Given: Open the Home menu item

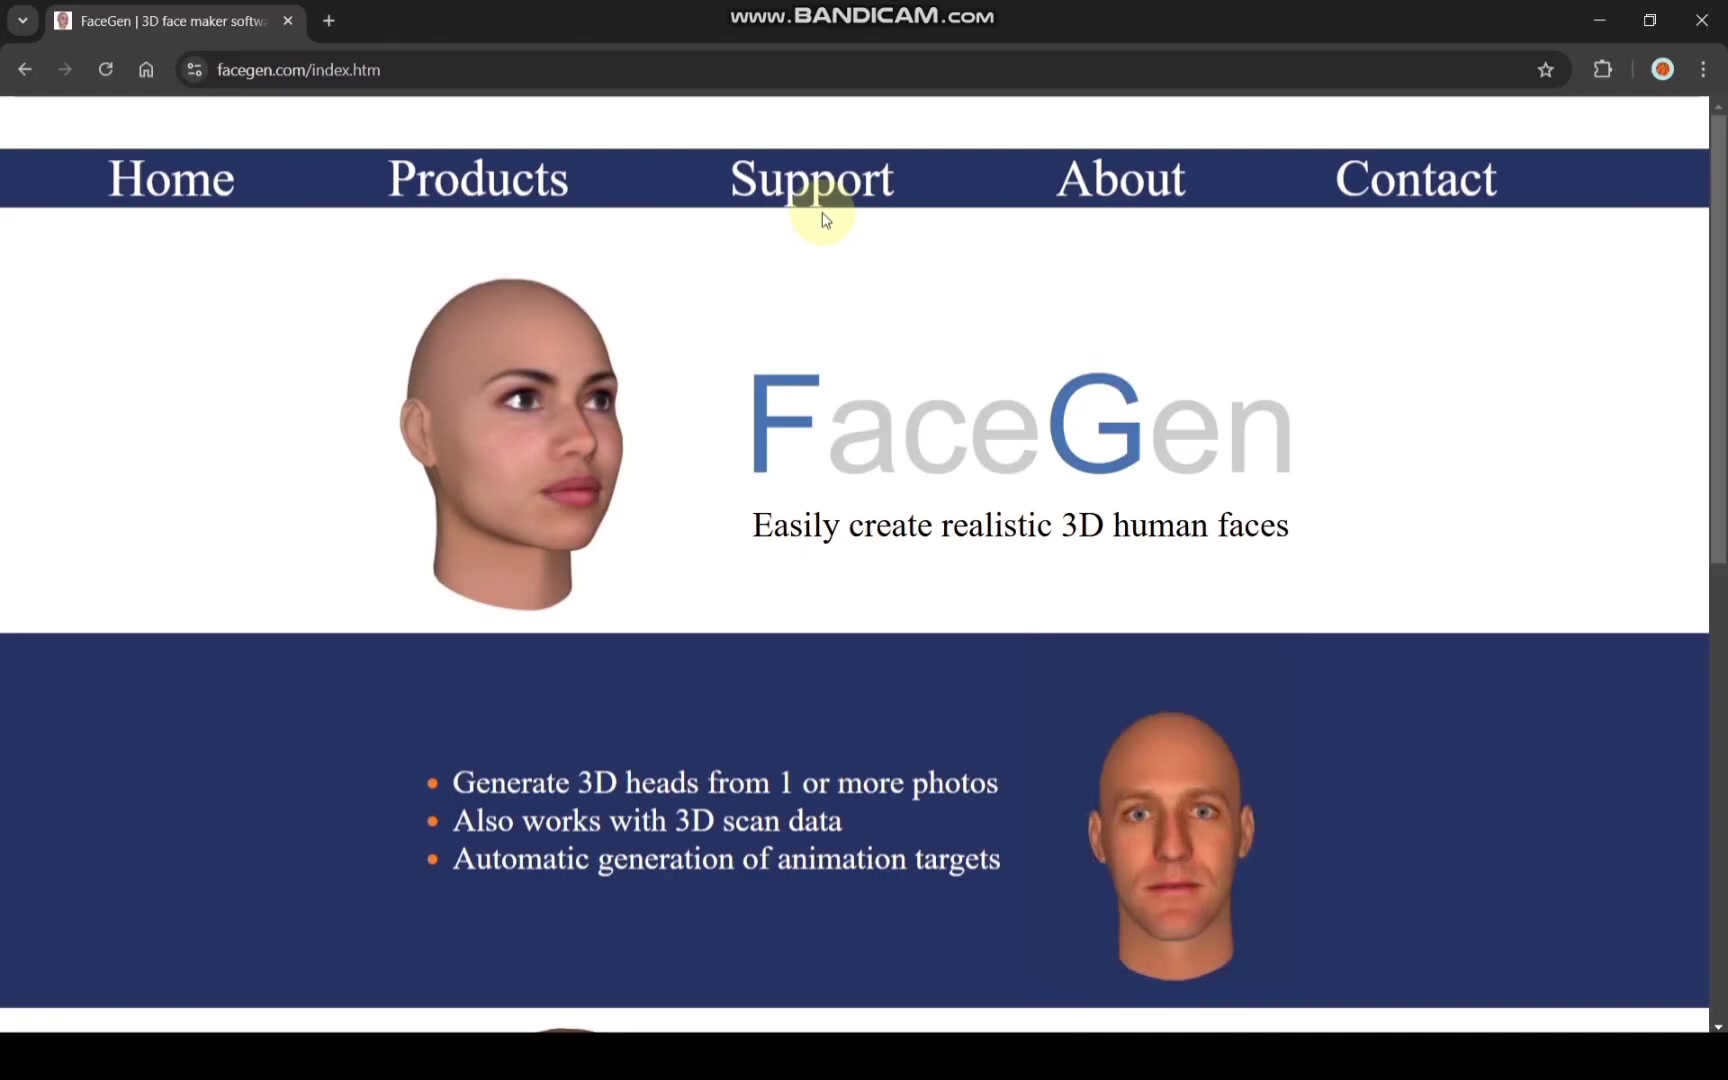Looking at the screenshot, I should click(x=171, y=179).
